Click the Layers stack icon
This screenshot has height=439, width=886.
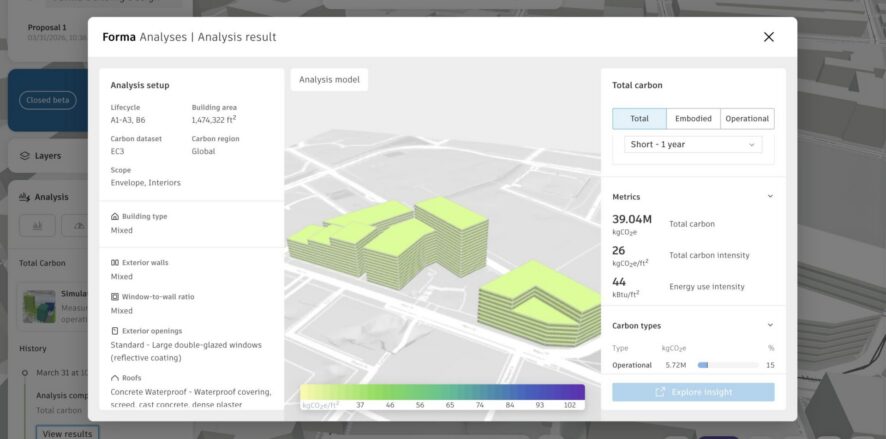pyautogui.click(x=25, y=156)
